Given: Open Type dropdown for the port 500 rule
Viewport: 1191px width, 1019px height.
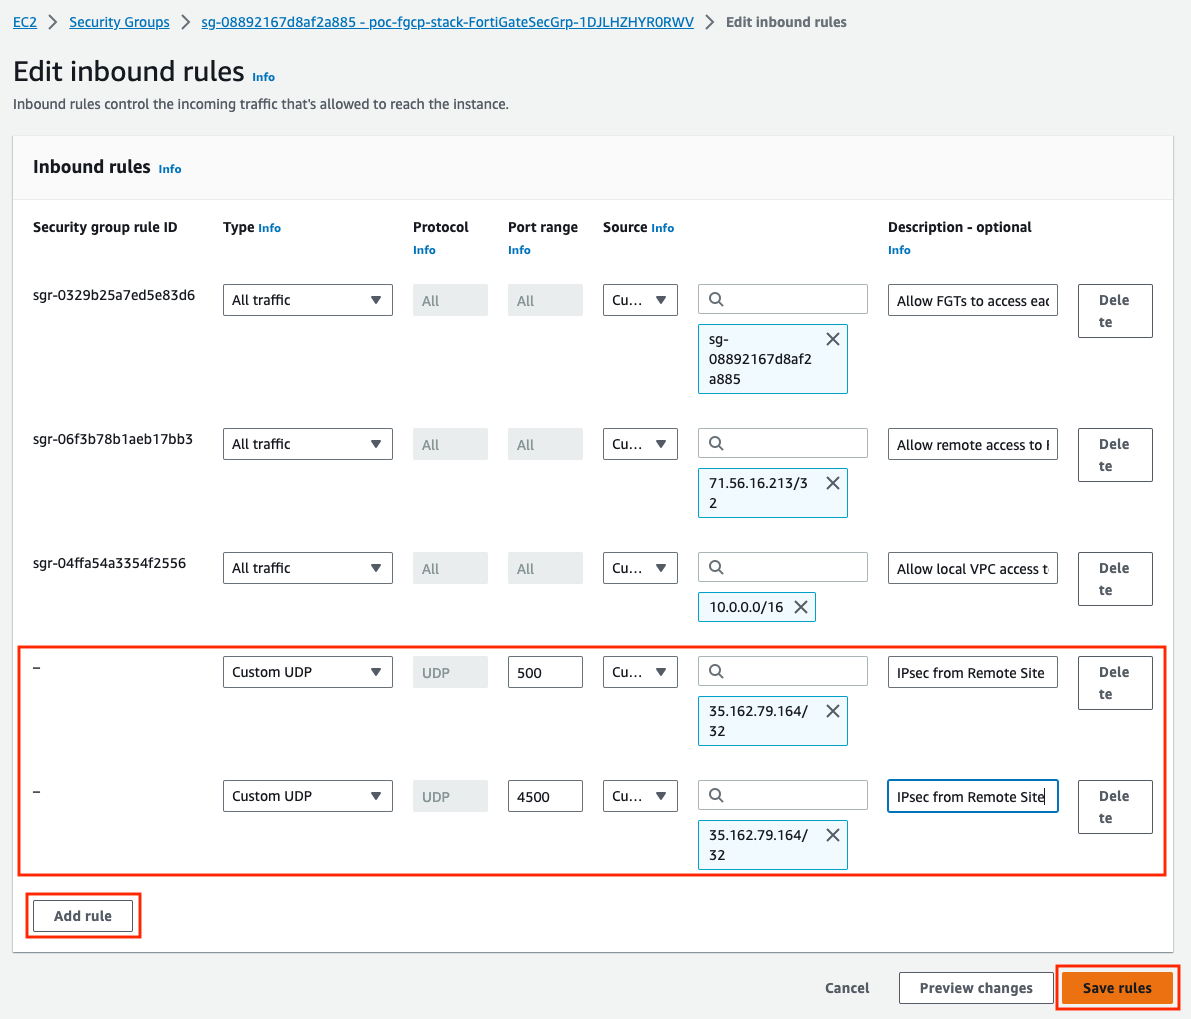Looking at the screenshot, I should (308, 672).
